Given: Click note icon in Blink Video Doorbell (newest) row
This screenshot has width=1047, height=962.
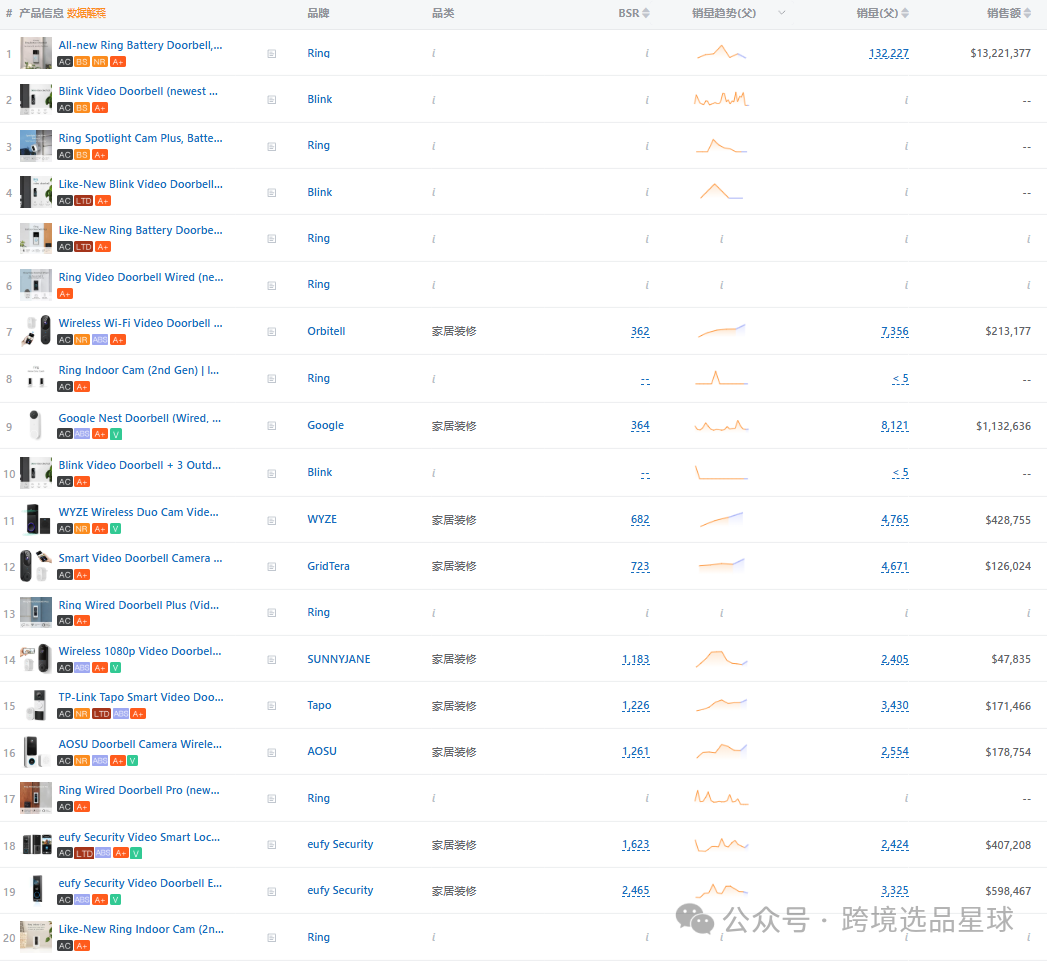Looking at the screenshot, I should point(272,100).
